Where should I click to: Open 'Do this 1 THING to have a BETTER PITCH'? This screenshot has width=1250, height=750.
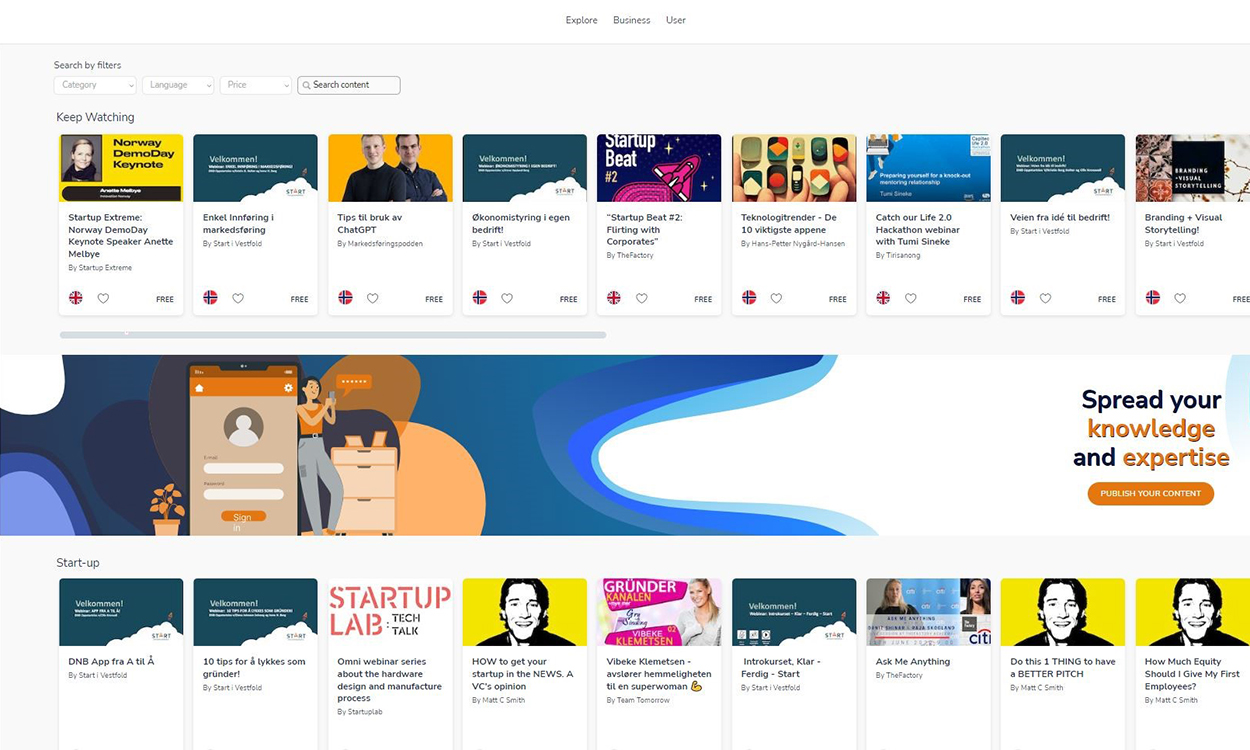point(1062,667)
